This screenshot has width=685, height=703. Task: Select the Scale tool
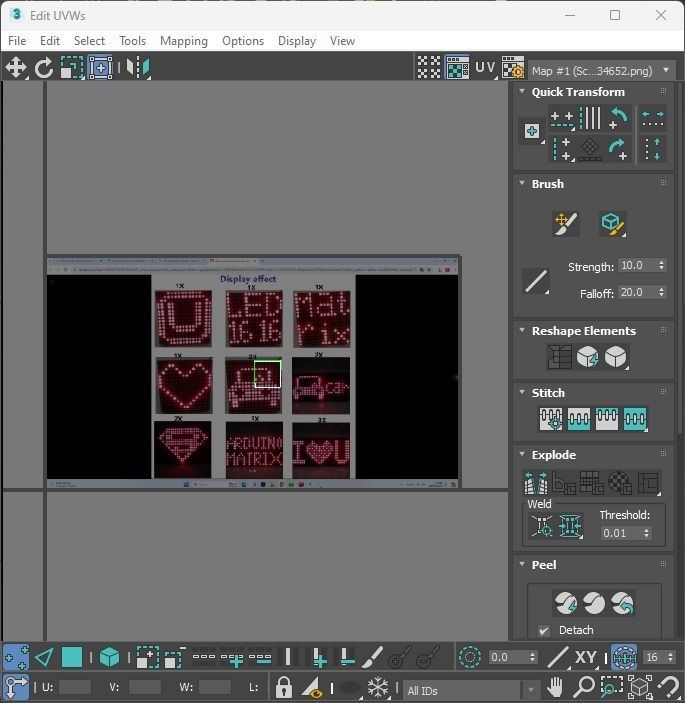(72, 68)
